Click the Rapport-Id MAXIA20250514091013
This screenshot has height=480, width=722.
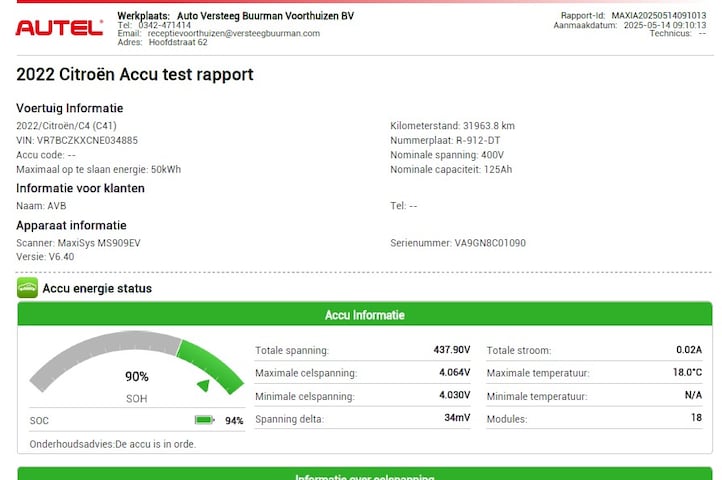coord(658,15)
